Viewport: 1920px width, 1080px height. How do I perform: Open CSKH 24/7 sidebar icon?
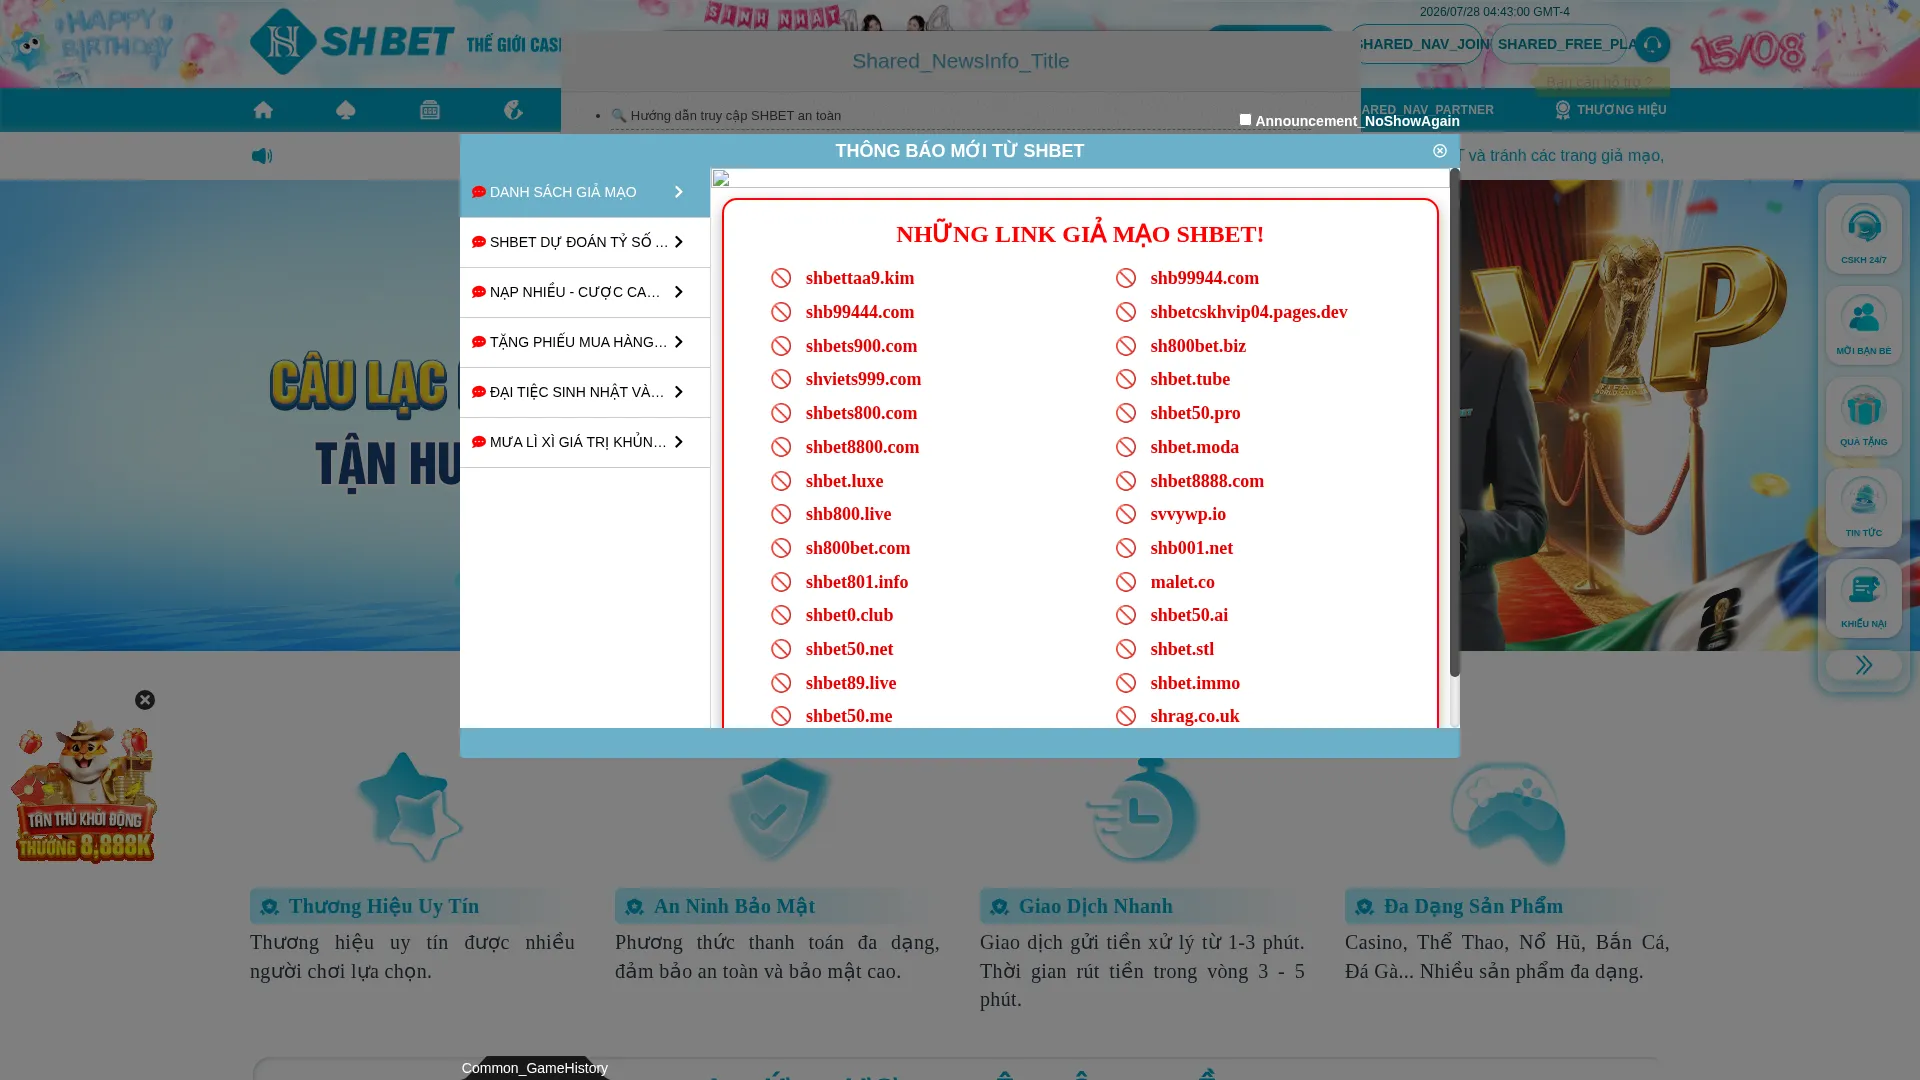(x=1864, y=234)
